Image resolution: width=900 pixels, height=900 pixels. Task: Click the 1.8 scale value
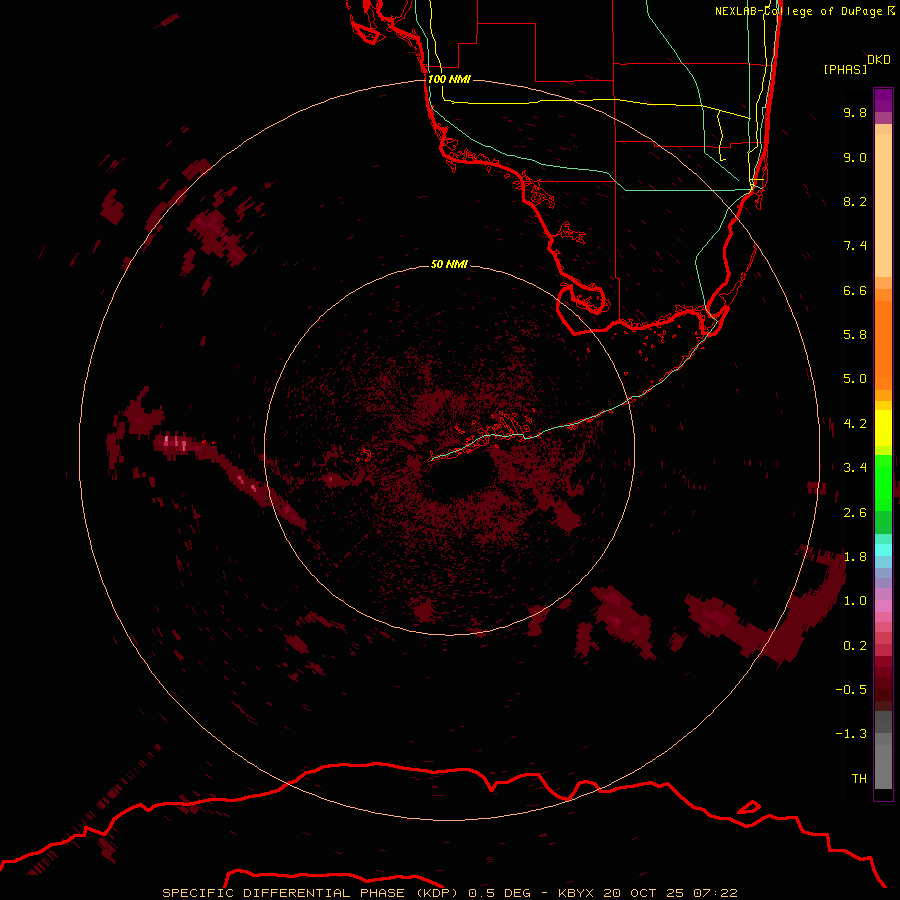click(855, 557)
